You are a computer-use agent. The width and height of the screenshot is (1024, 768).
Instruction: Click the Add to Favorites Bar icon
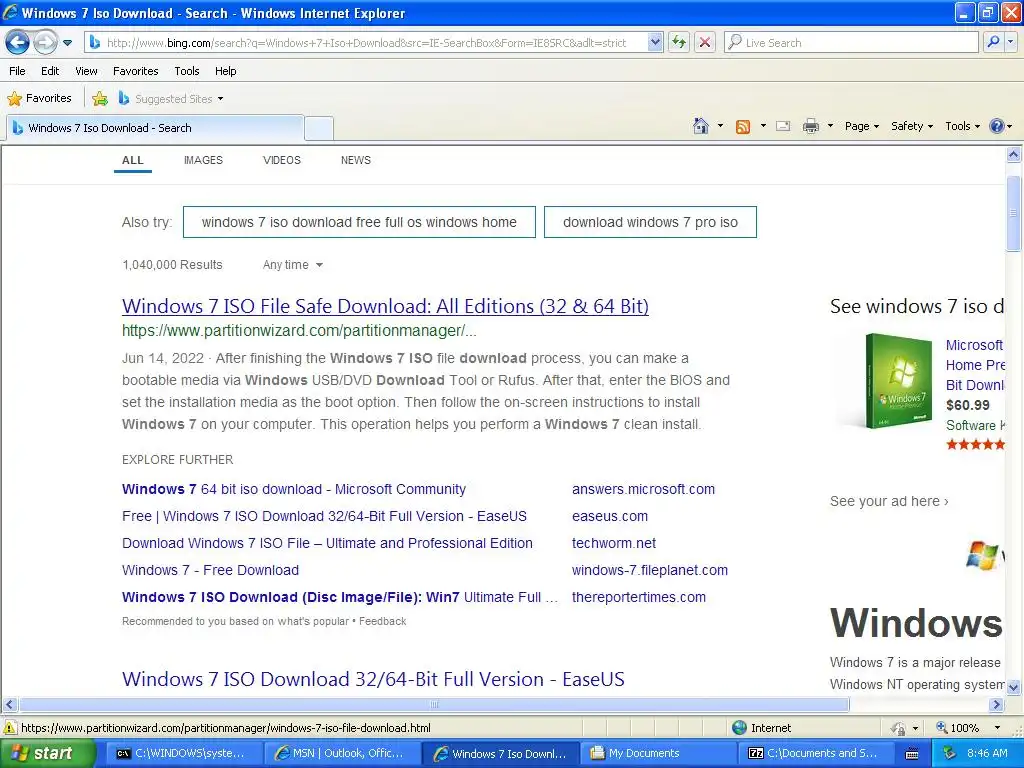pos(100,99)
